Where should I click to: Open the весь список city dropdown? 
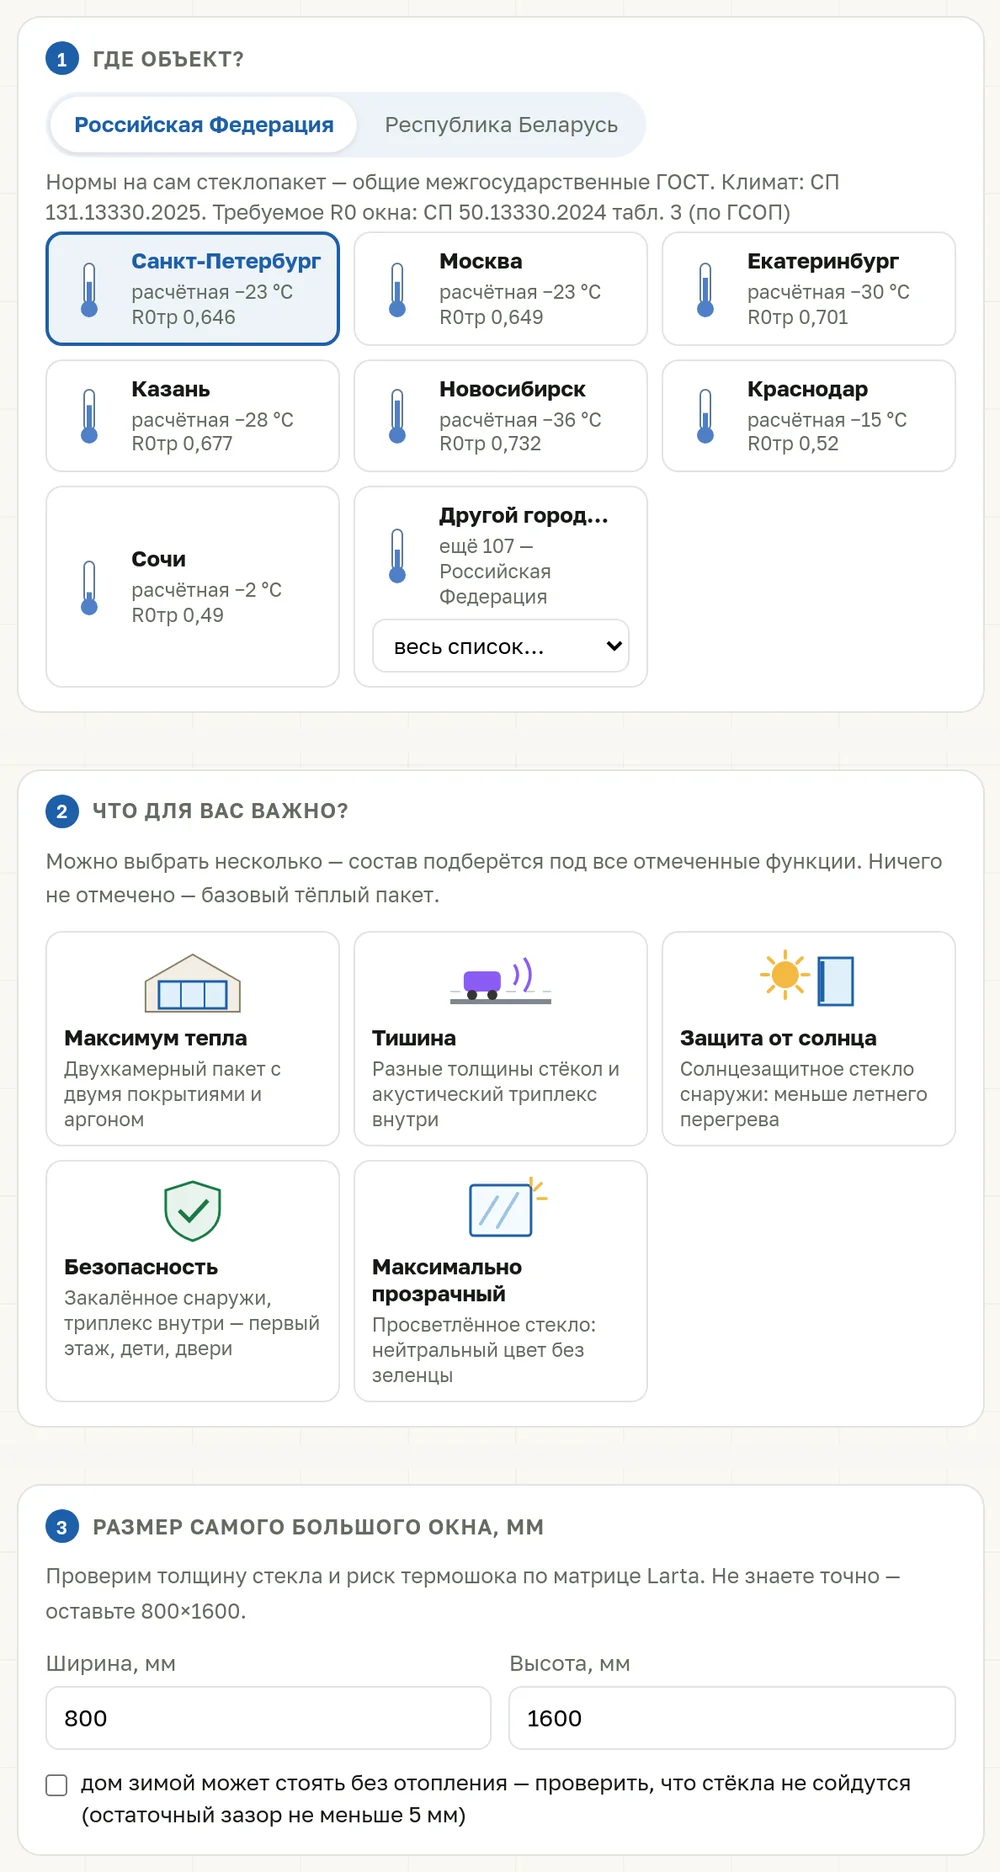[x=501, y=646]
